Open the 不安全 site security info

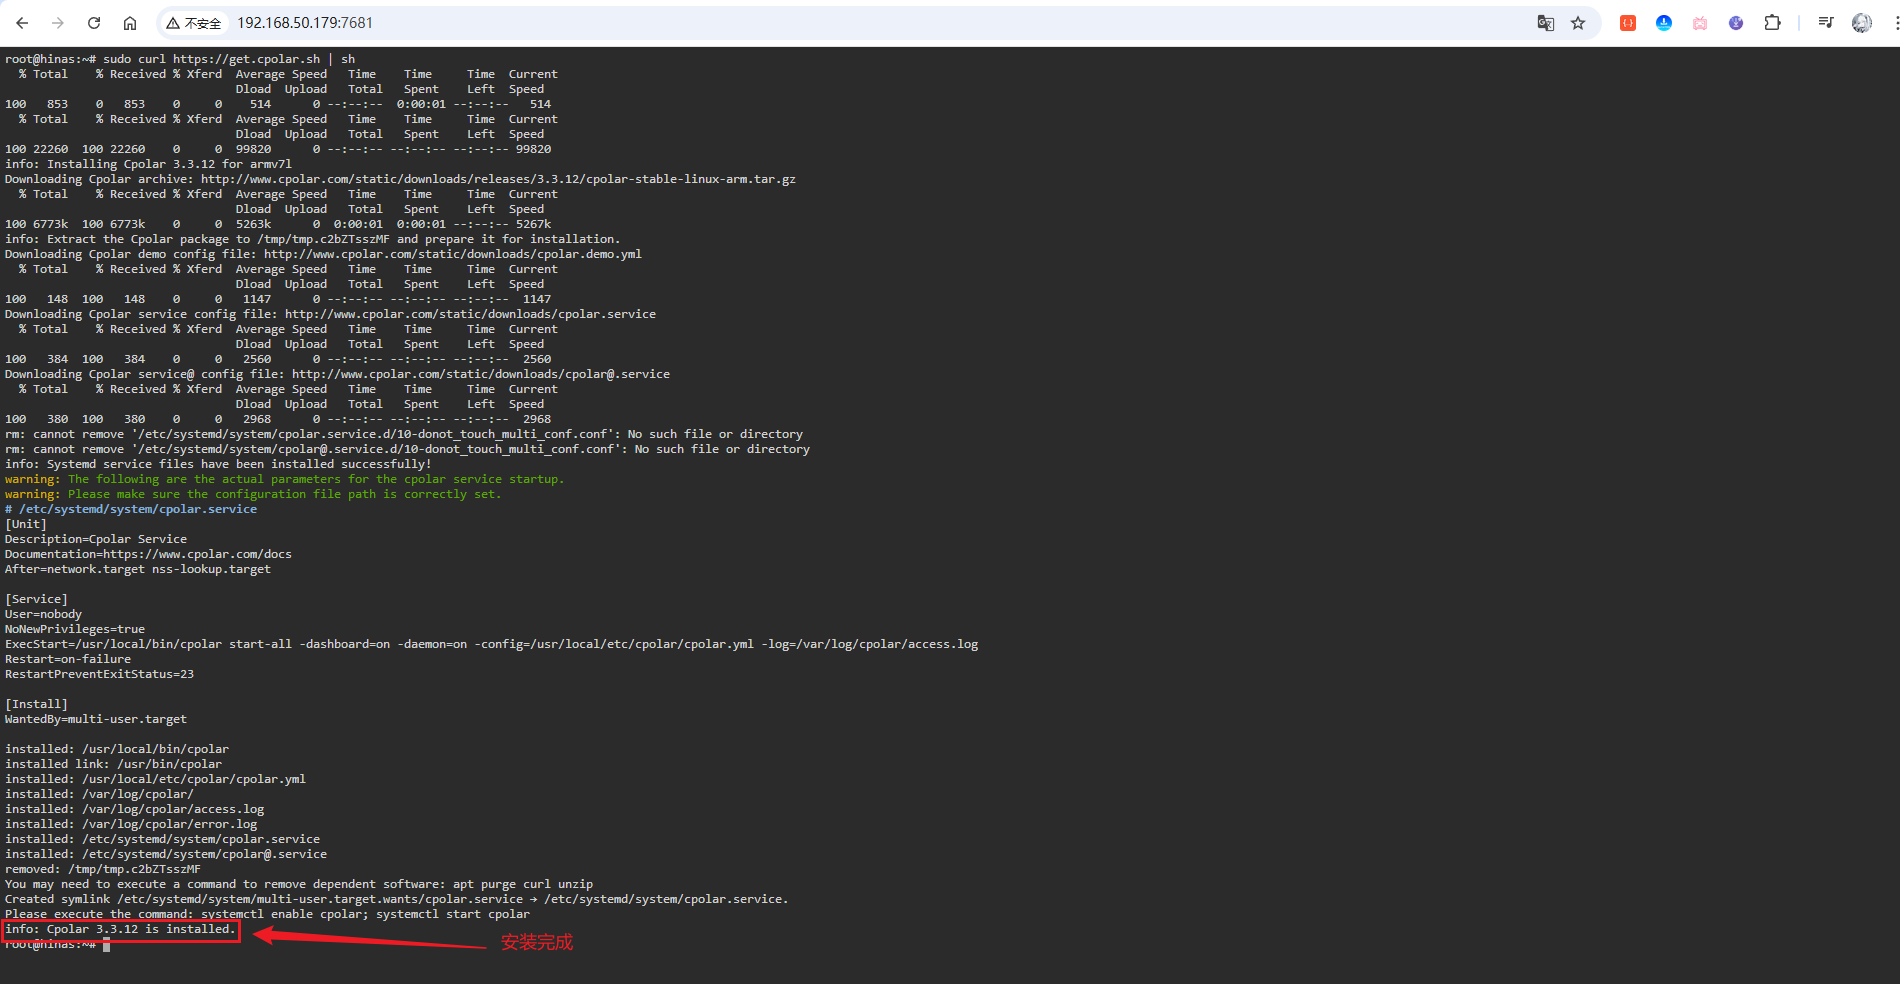[194, 23]
